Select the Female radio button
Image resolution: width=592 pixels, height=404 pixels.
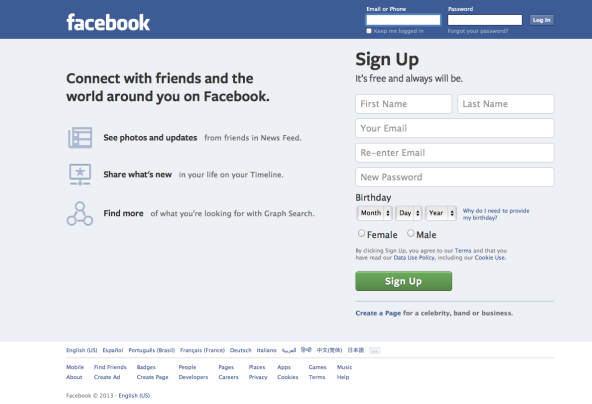tap(361, 233)
